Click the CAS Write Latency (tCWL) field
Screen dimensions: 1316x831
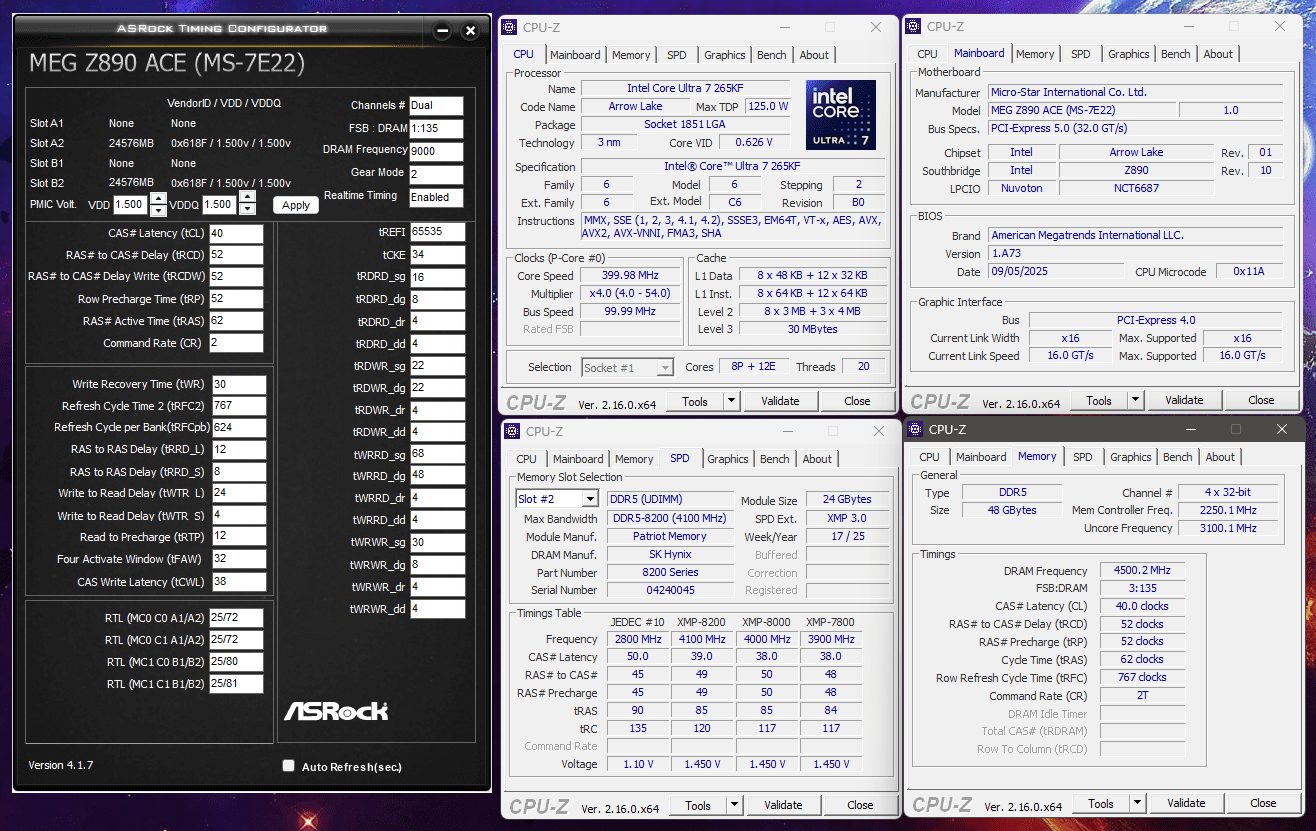pos(239,582)
